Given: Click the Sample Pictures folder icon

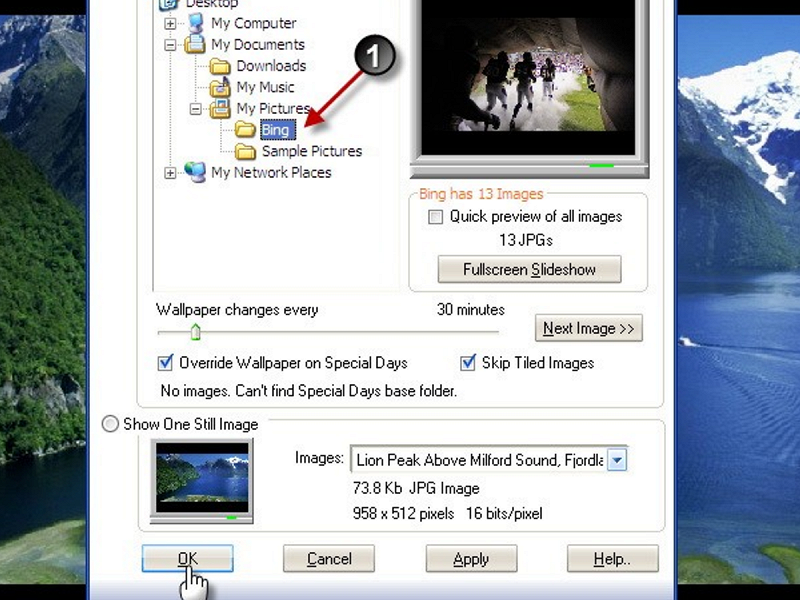Looking at the screenshot, I should pyautogui.click(x=245, y=151).
